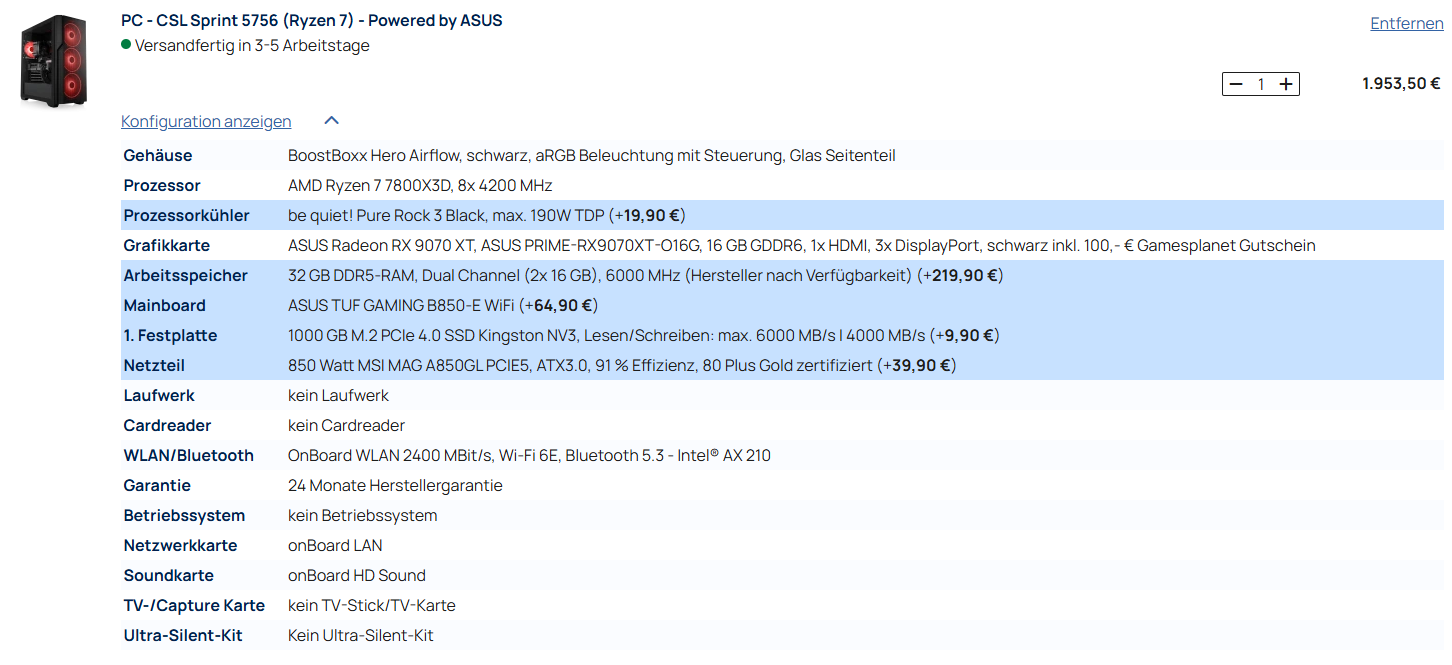Click the AMD Ryzen 7 7800X3D value
Image resolution: width=1452 pixels, height=665 pixels.
click(420, 185)
